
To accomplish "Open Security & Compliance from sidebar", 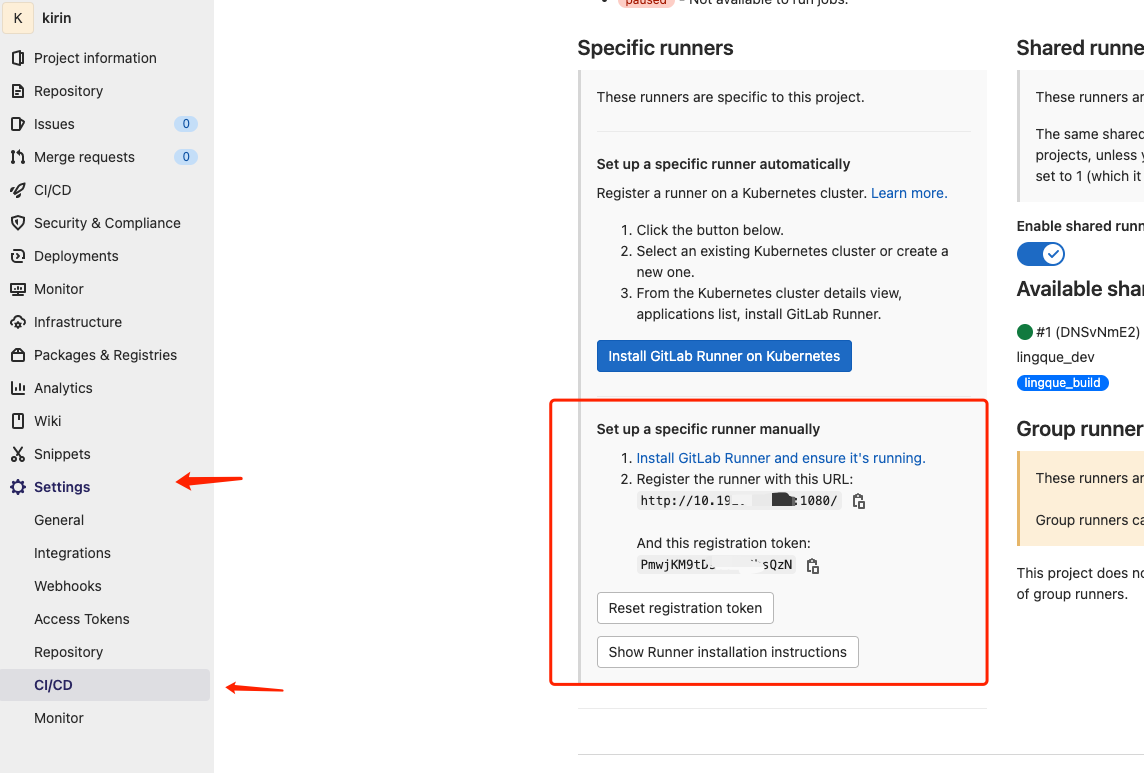I will point(107,223).
